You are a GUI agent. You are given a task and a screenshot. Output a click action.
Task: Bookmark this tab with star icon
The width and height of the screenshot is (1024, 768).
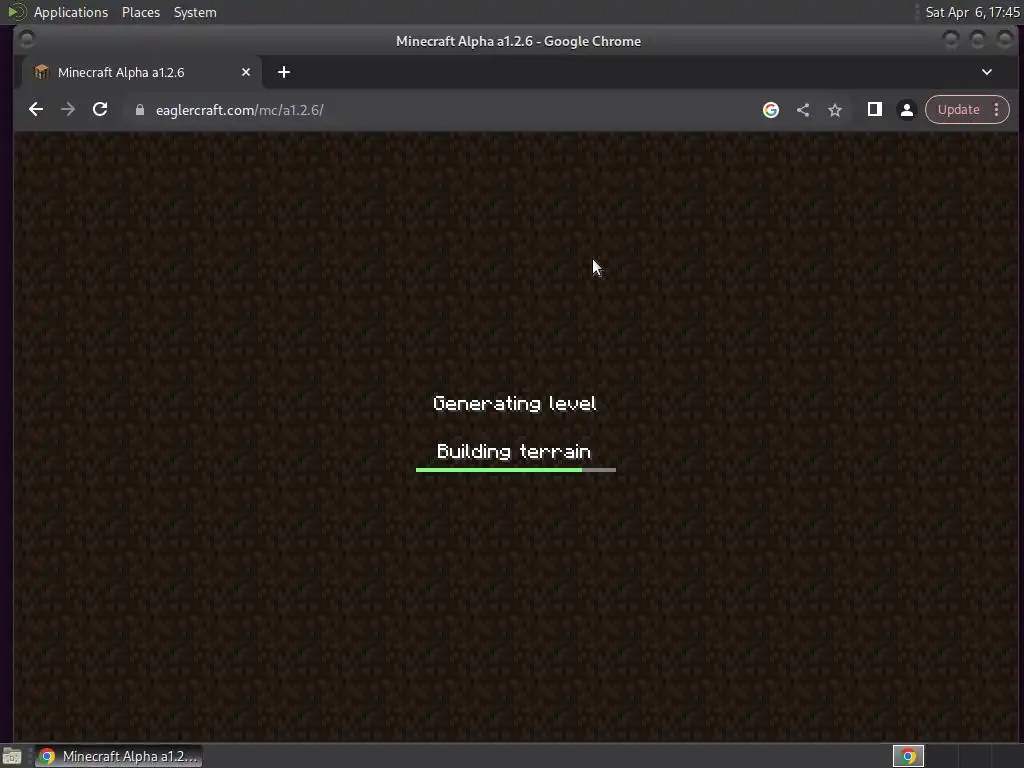835,110
